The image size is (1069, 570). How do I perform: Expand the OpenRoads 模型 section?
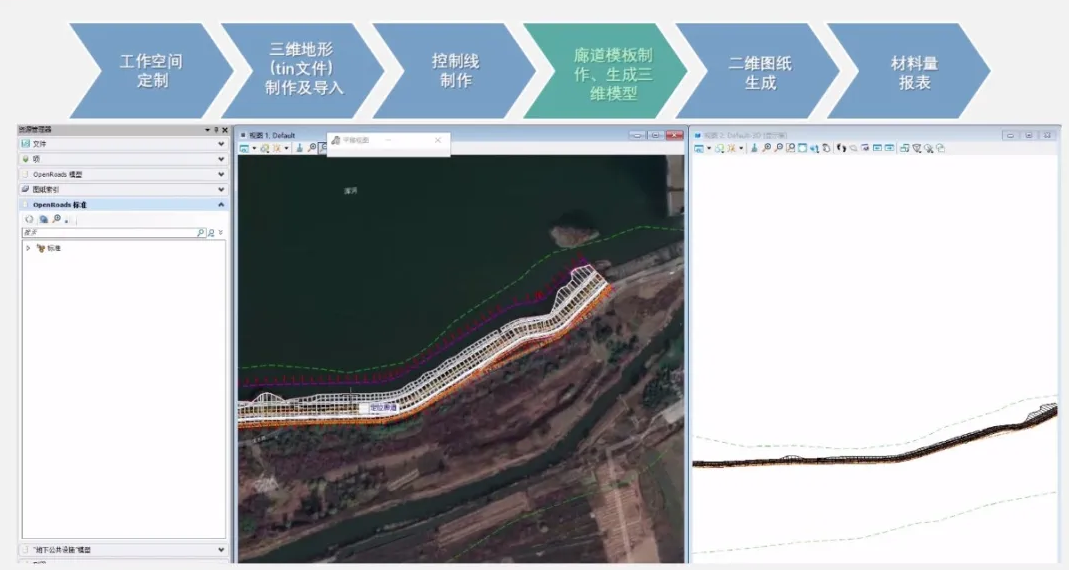(221, 175)
